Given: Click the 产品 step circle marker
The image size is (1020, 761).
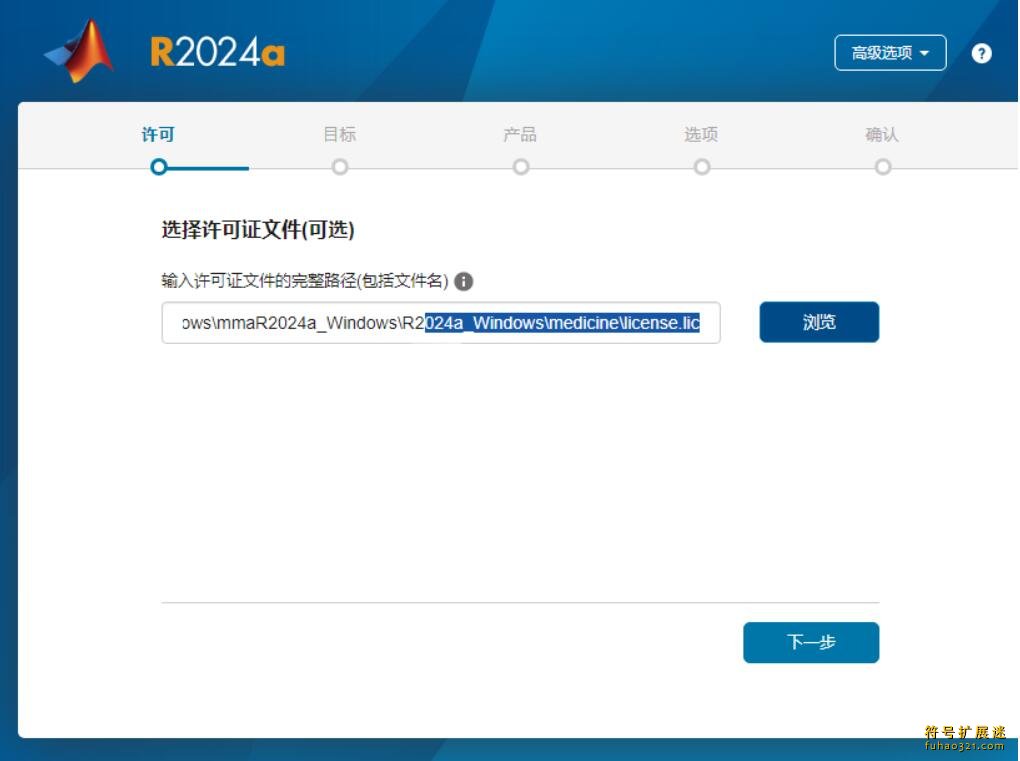Looking at the screenshot, I should [520, 167].
